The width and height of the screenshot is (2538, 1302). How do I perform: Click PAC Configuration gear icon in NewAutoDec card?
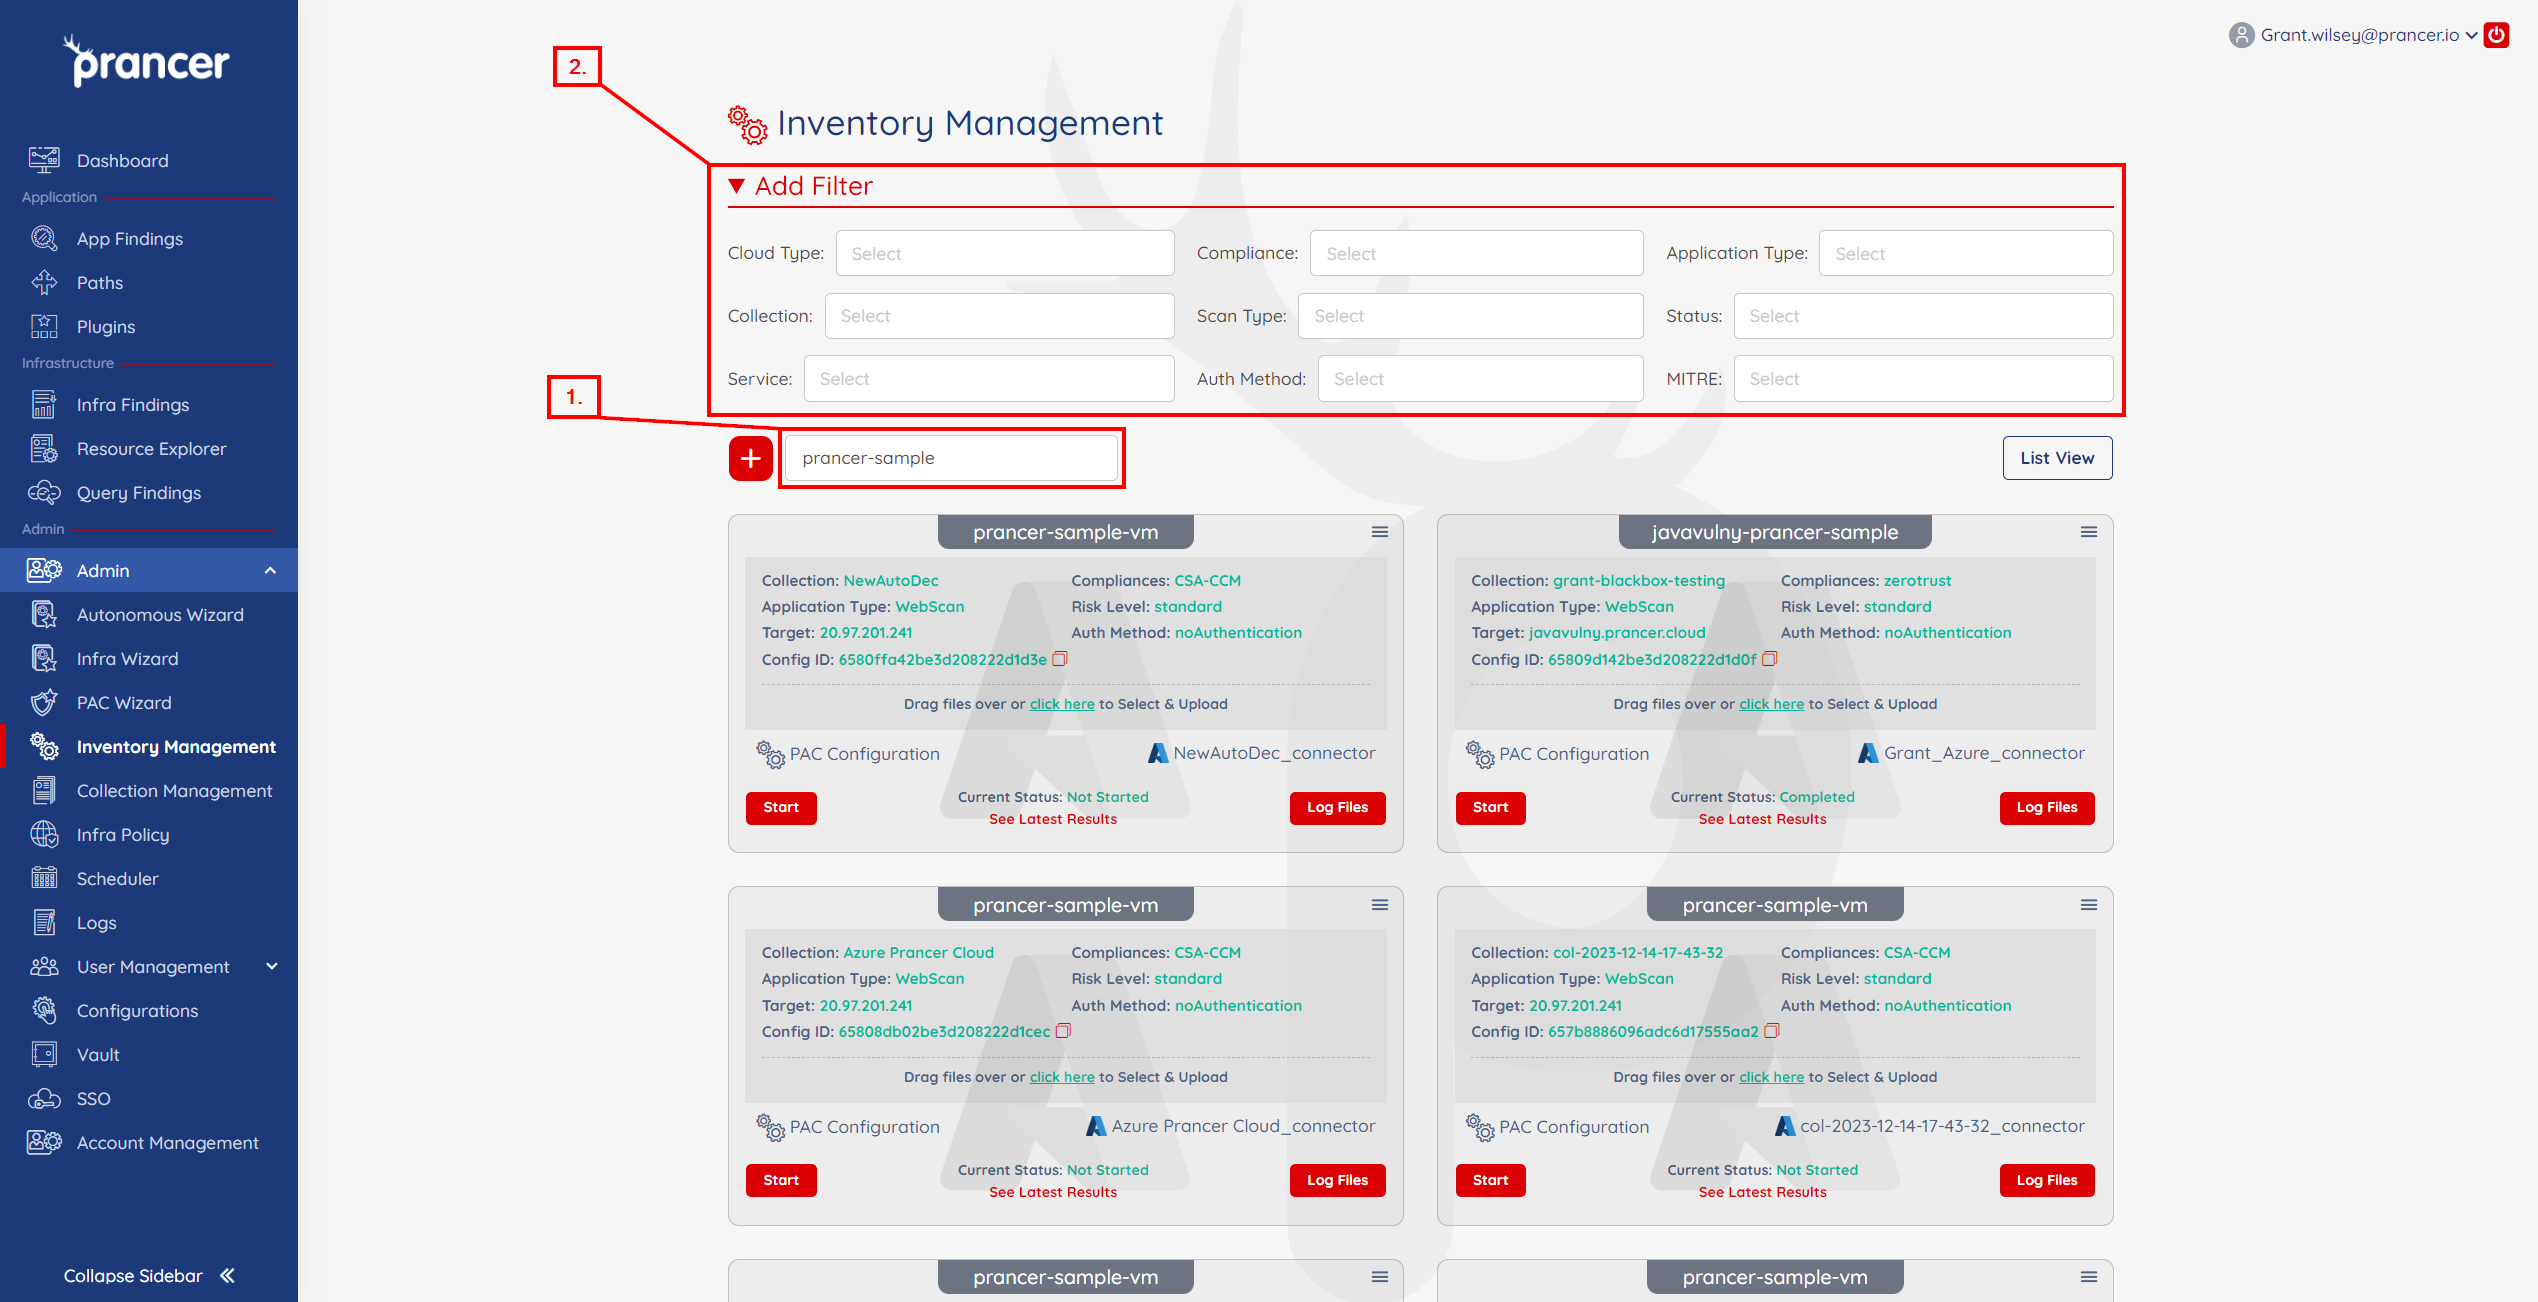(x=770, y=754)
